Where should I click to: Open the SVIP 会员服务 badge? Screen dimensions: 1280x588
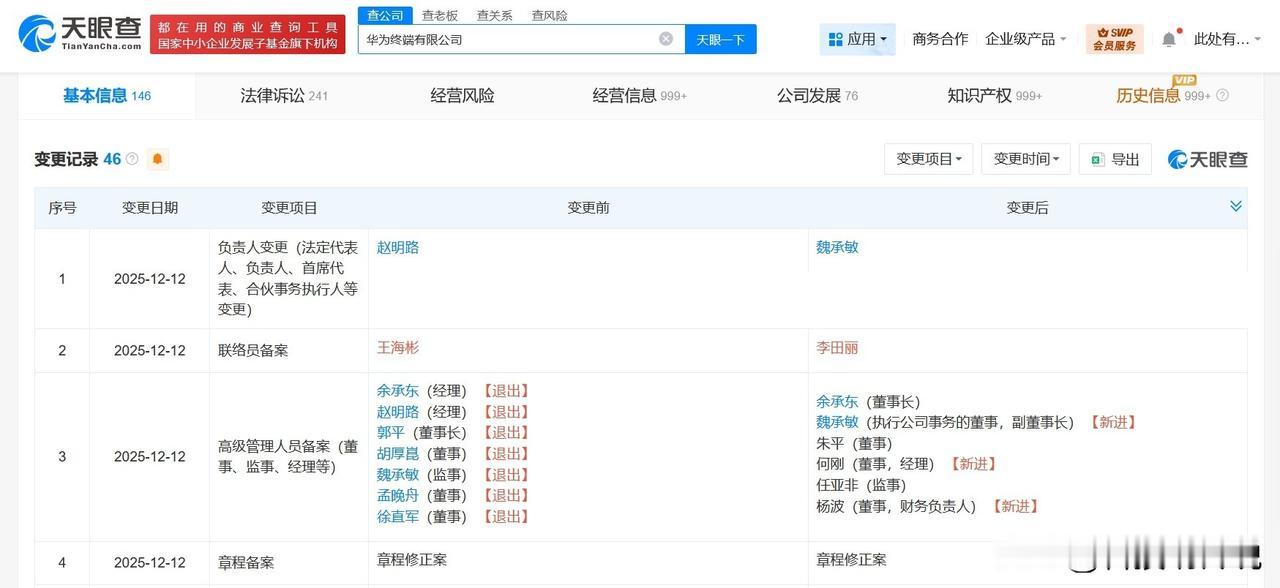click(1114, 39)
